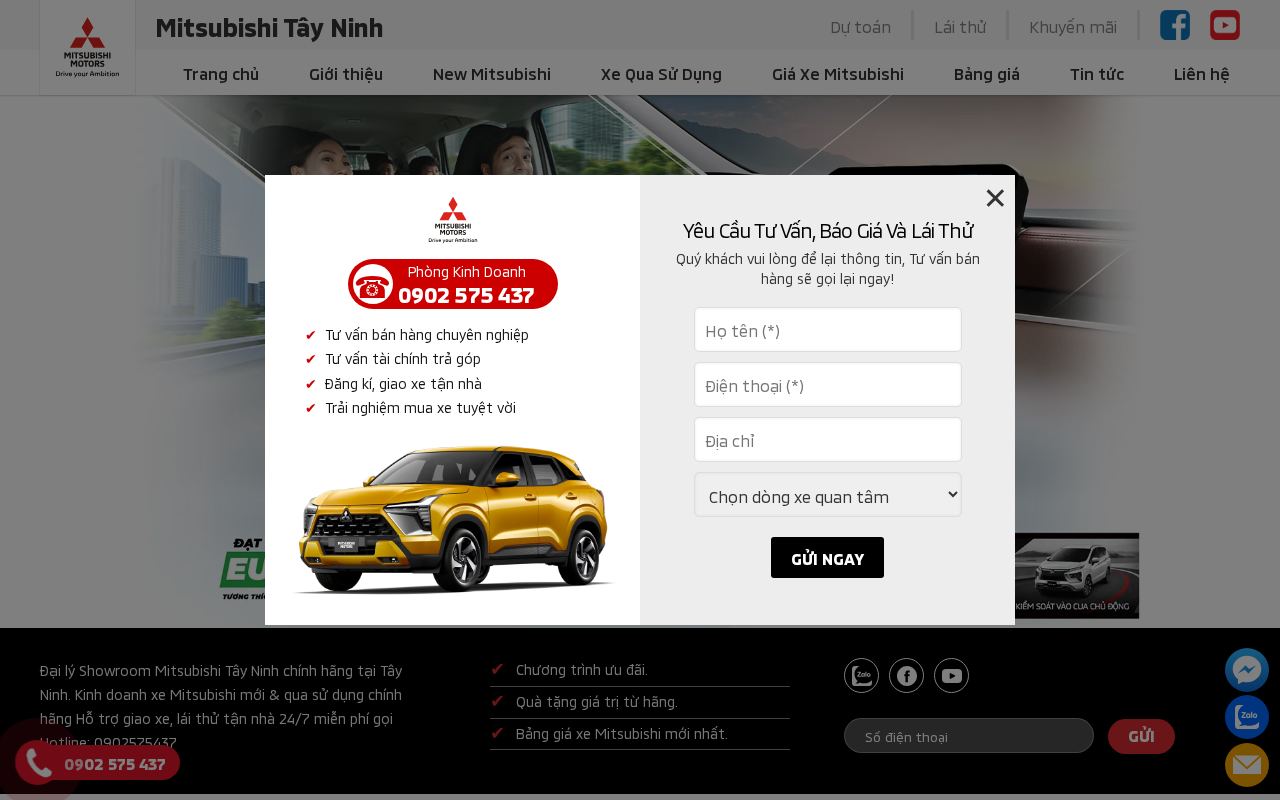This screenshot has height=800, width=1280.
Task: Click the yellow SUV image in popup
Action: click(x=452, y=520)
